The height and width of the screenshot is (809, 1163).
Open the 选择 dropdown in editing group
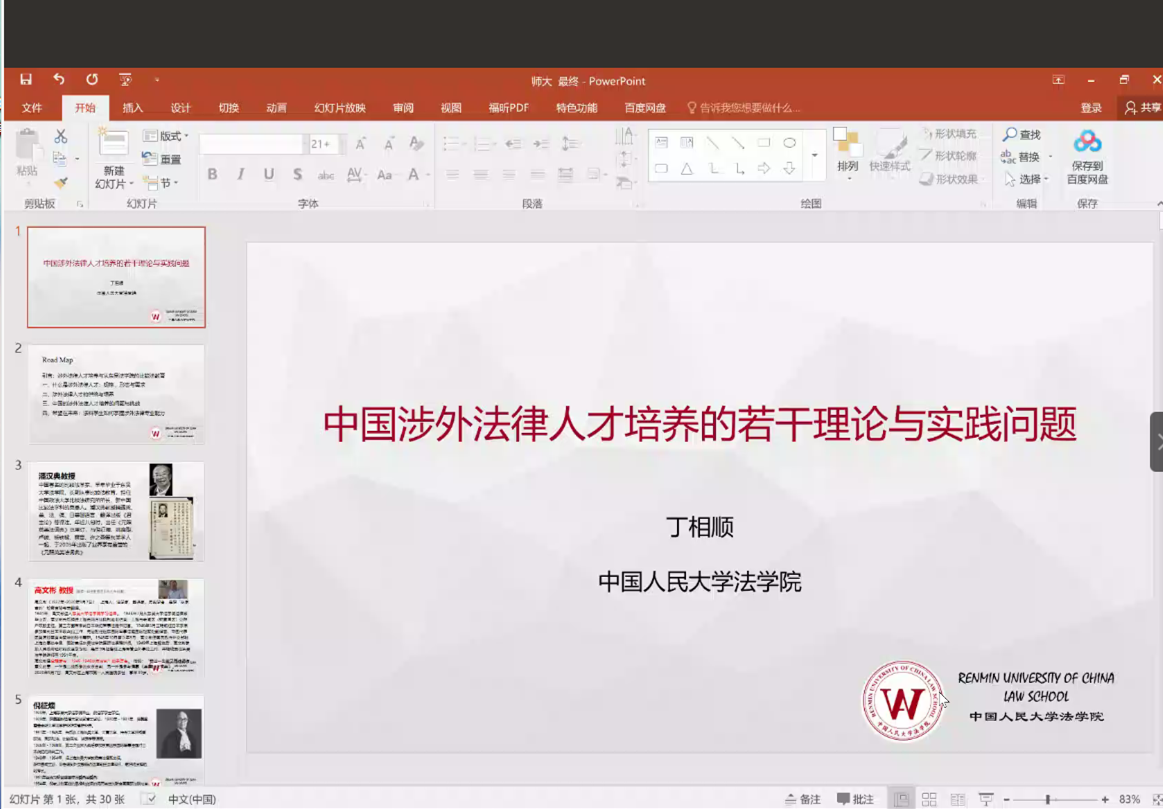point(1027,179)
